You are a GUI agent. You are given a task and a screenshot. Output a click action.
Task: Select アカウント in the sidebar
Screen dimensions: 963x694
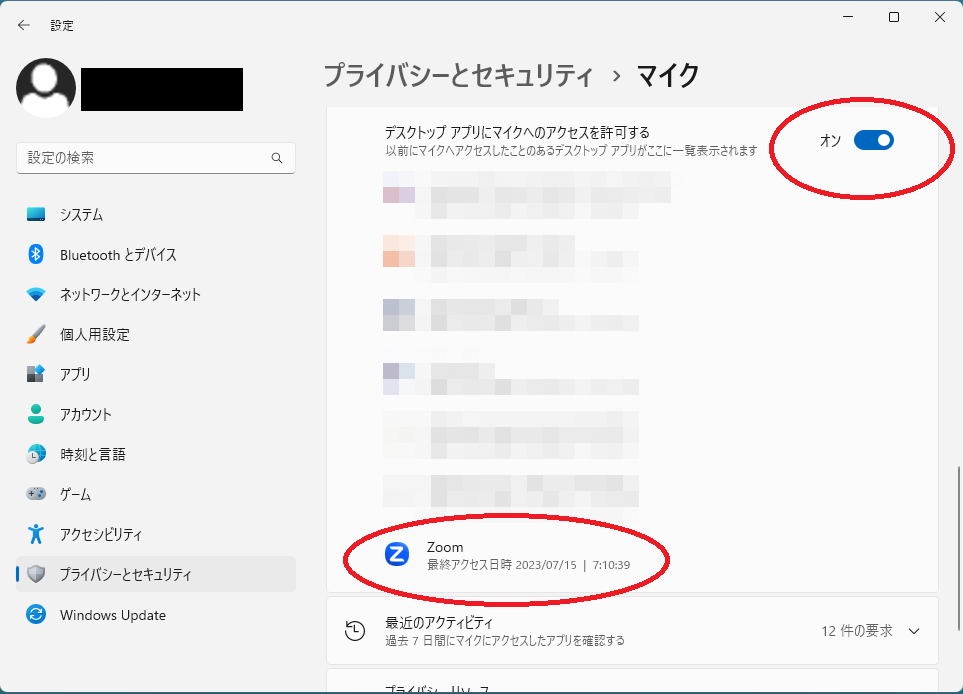coord(85,414)
